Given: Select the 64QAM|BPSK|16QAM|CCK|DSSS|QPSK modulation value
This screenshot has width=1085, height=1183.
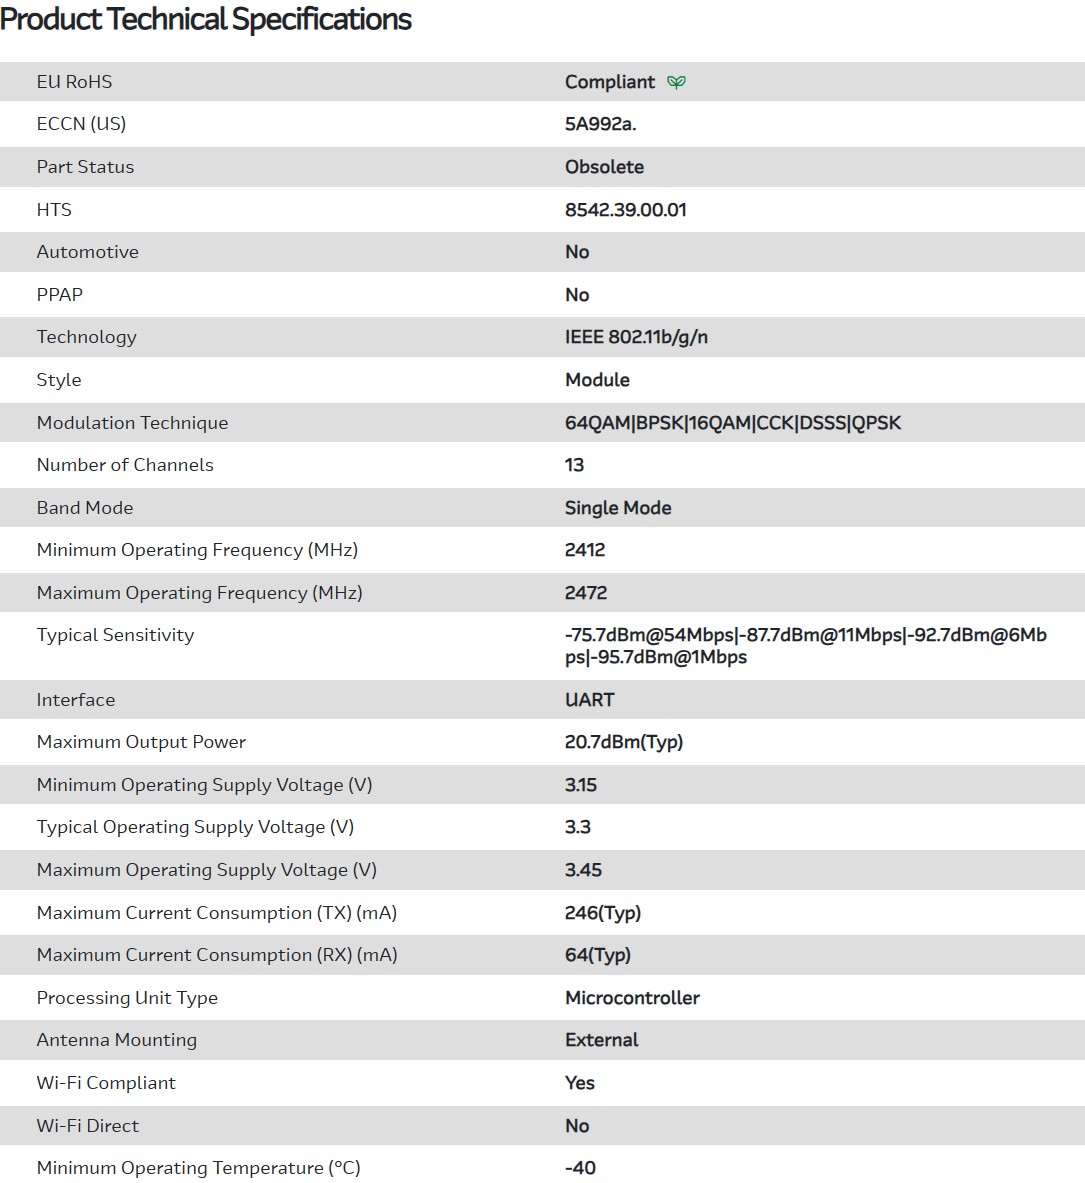Looking at the screenshot, I should 732,423.
